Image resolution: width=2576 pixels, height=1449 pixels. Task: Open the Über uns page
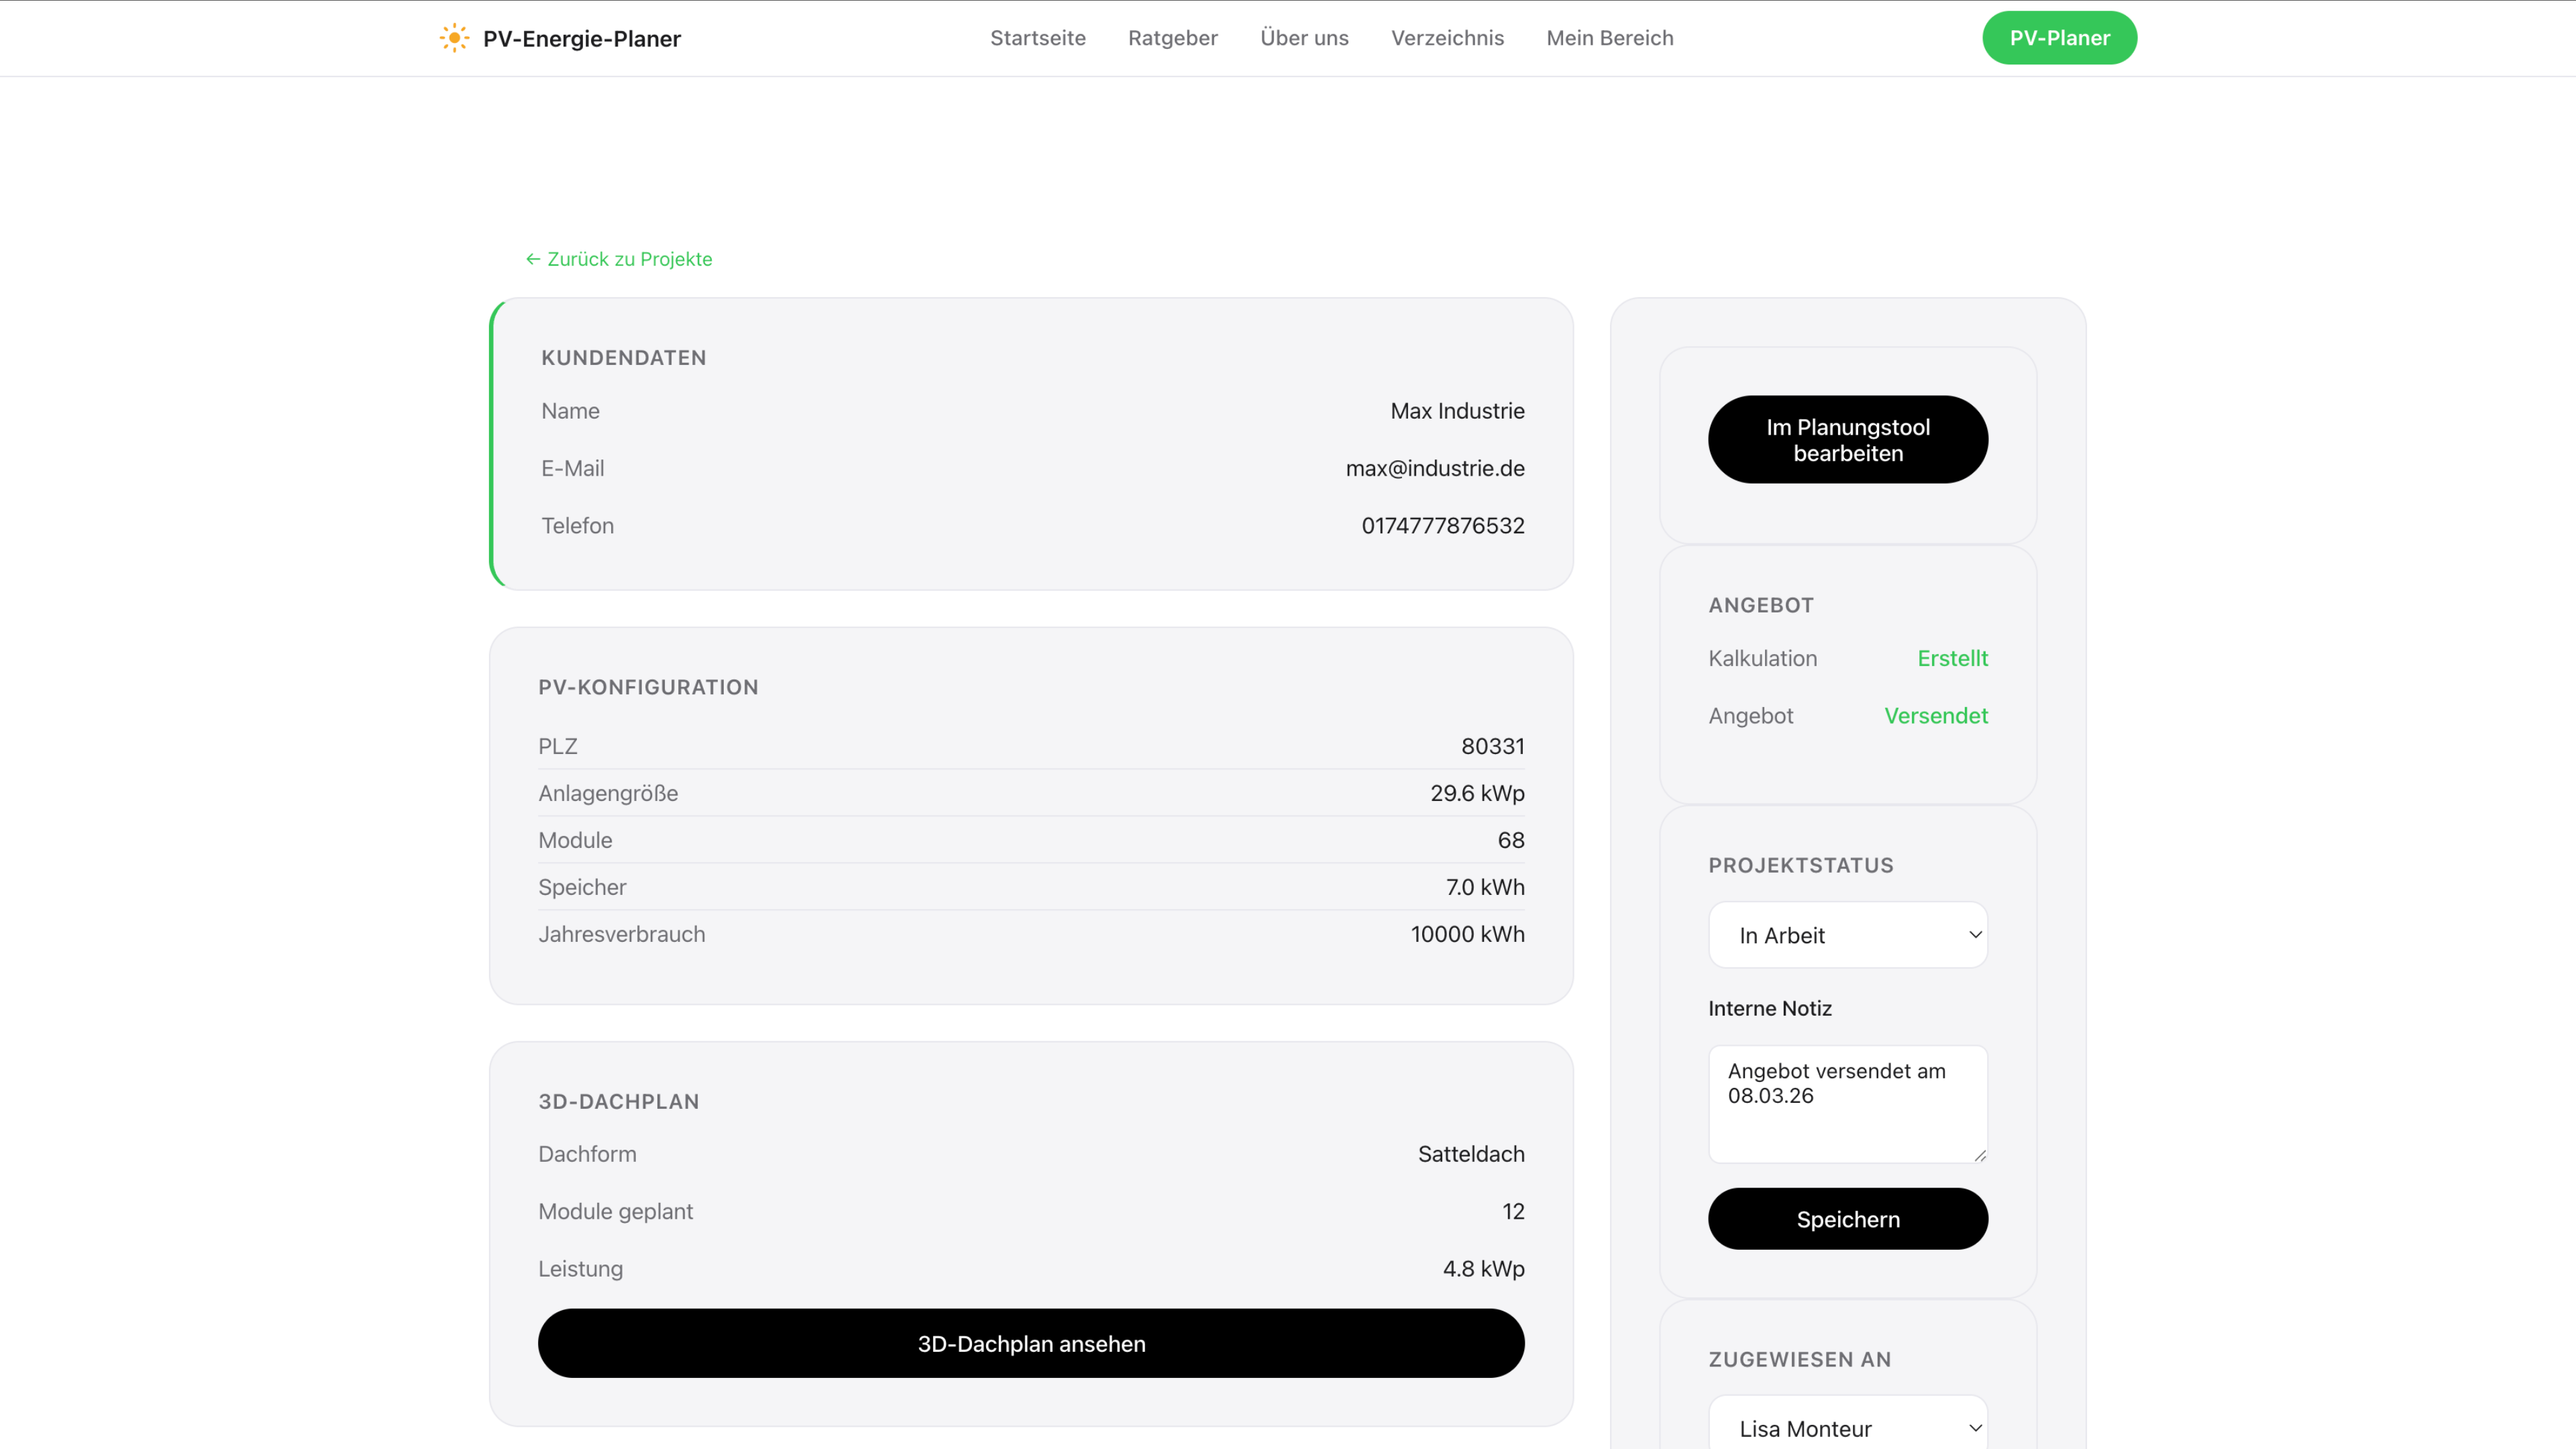1303,38
